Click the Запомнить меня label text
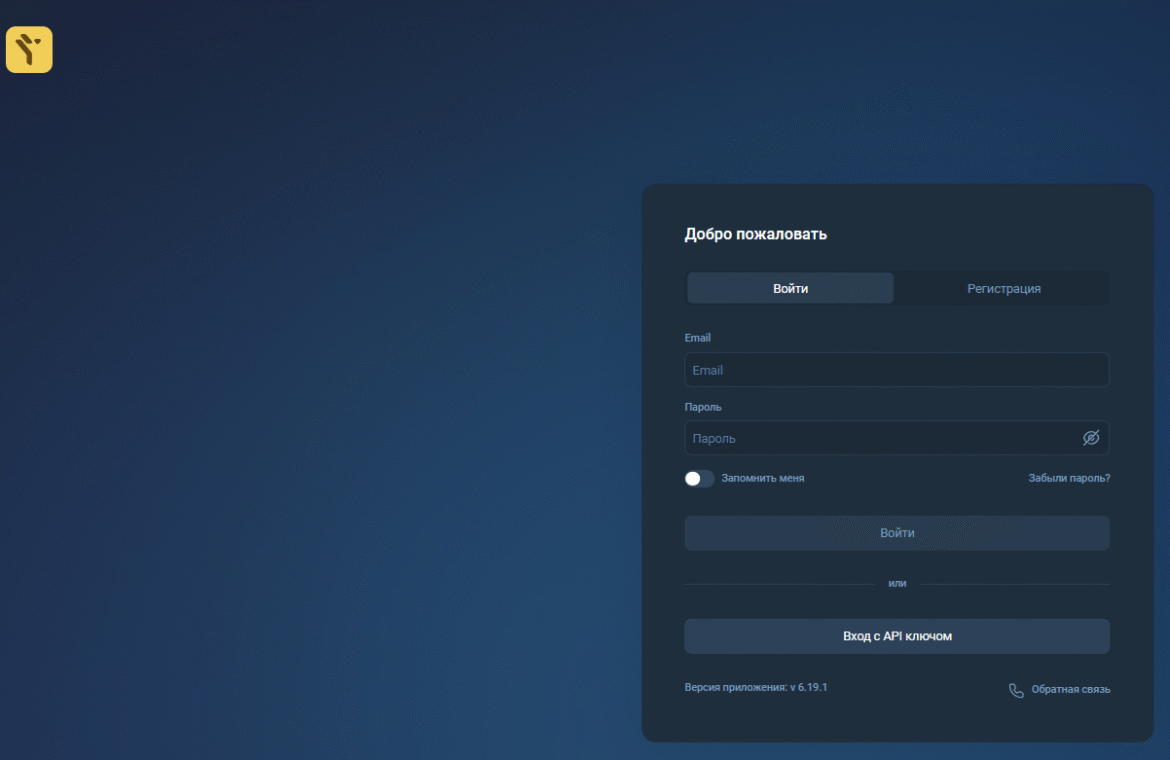 click(762, 478)
